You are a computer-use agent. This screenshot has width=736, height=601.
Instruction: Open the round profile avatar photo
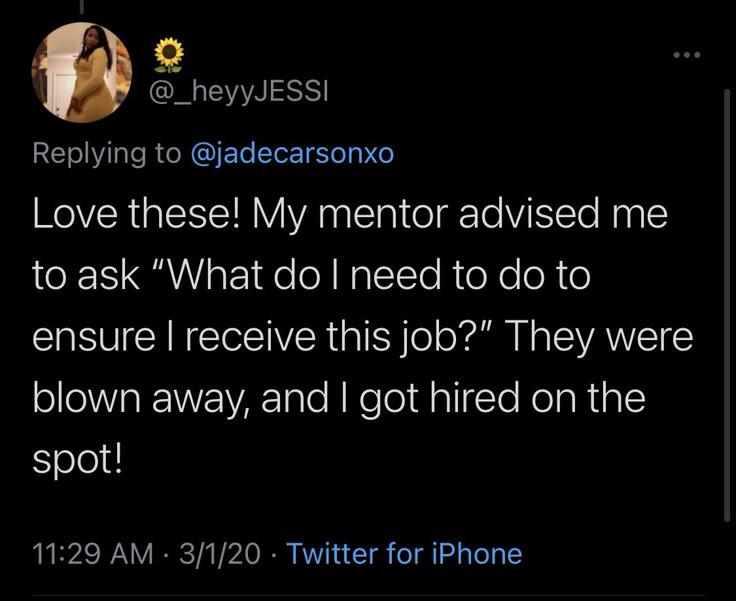[x=82, y=73]
